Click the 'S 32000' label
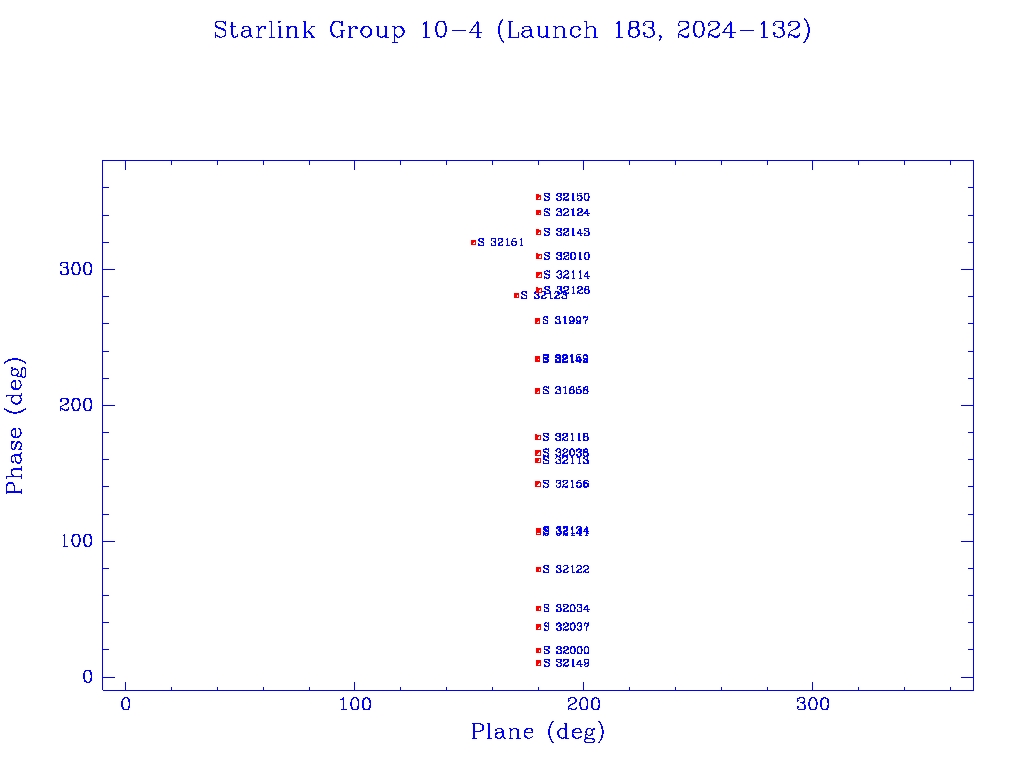This screenshot has height=768, width=1024. pos(566,650)
